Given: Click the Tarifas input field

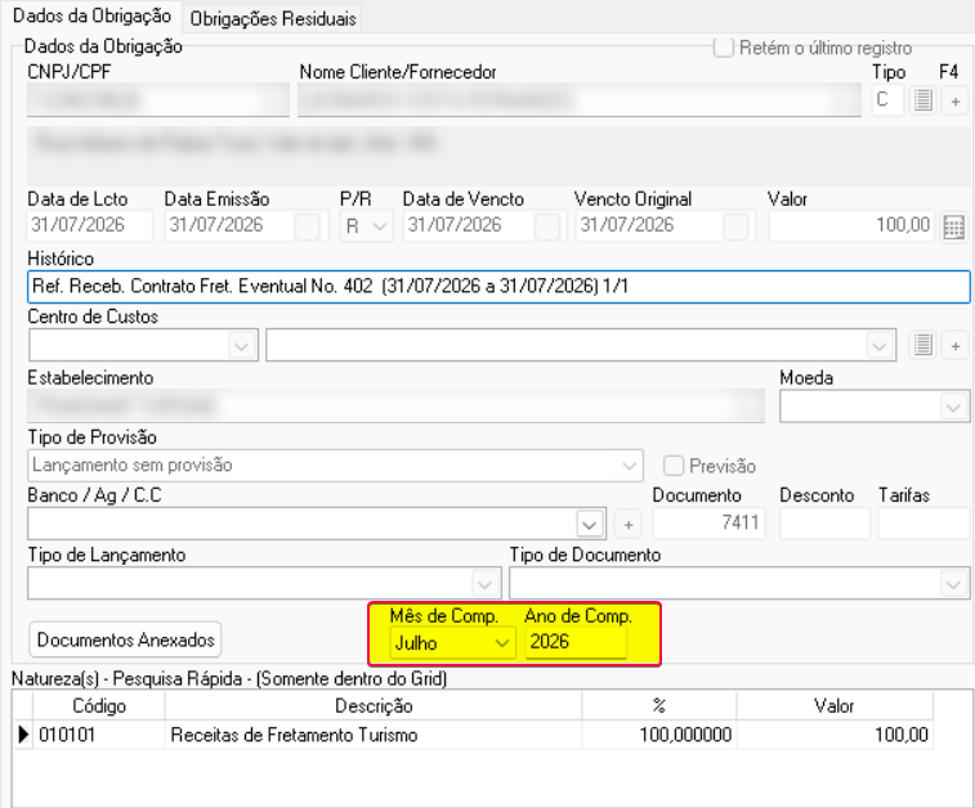Looking at the screenshot, I should [923, 522].
